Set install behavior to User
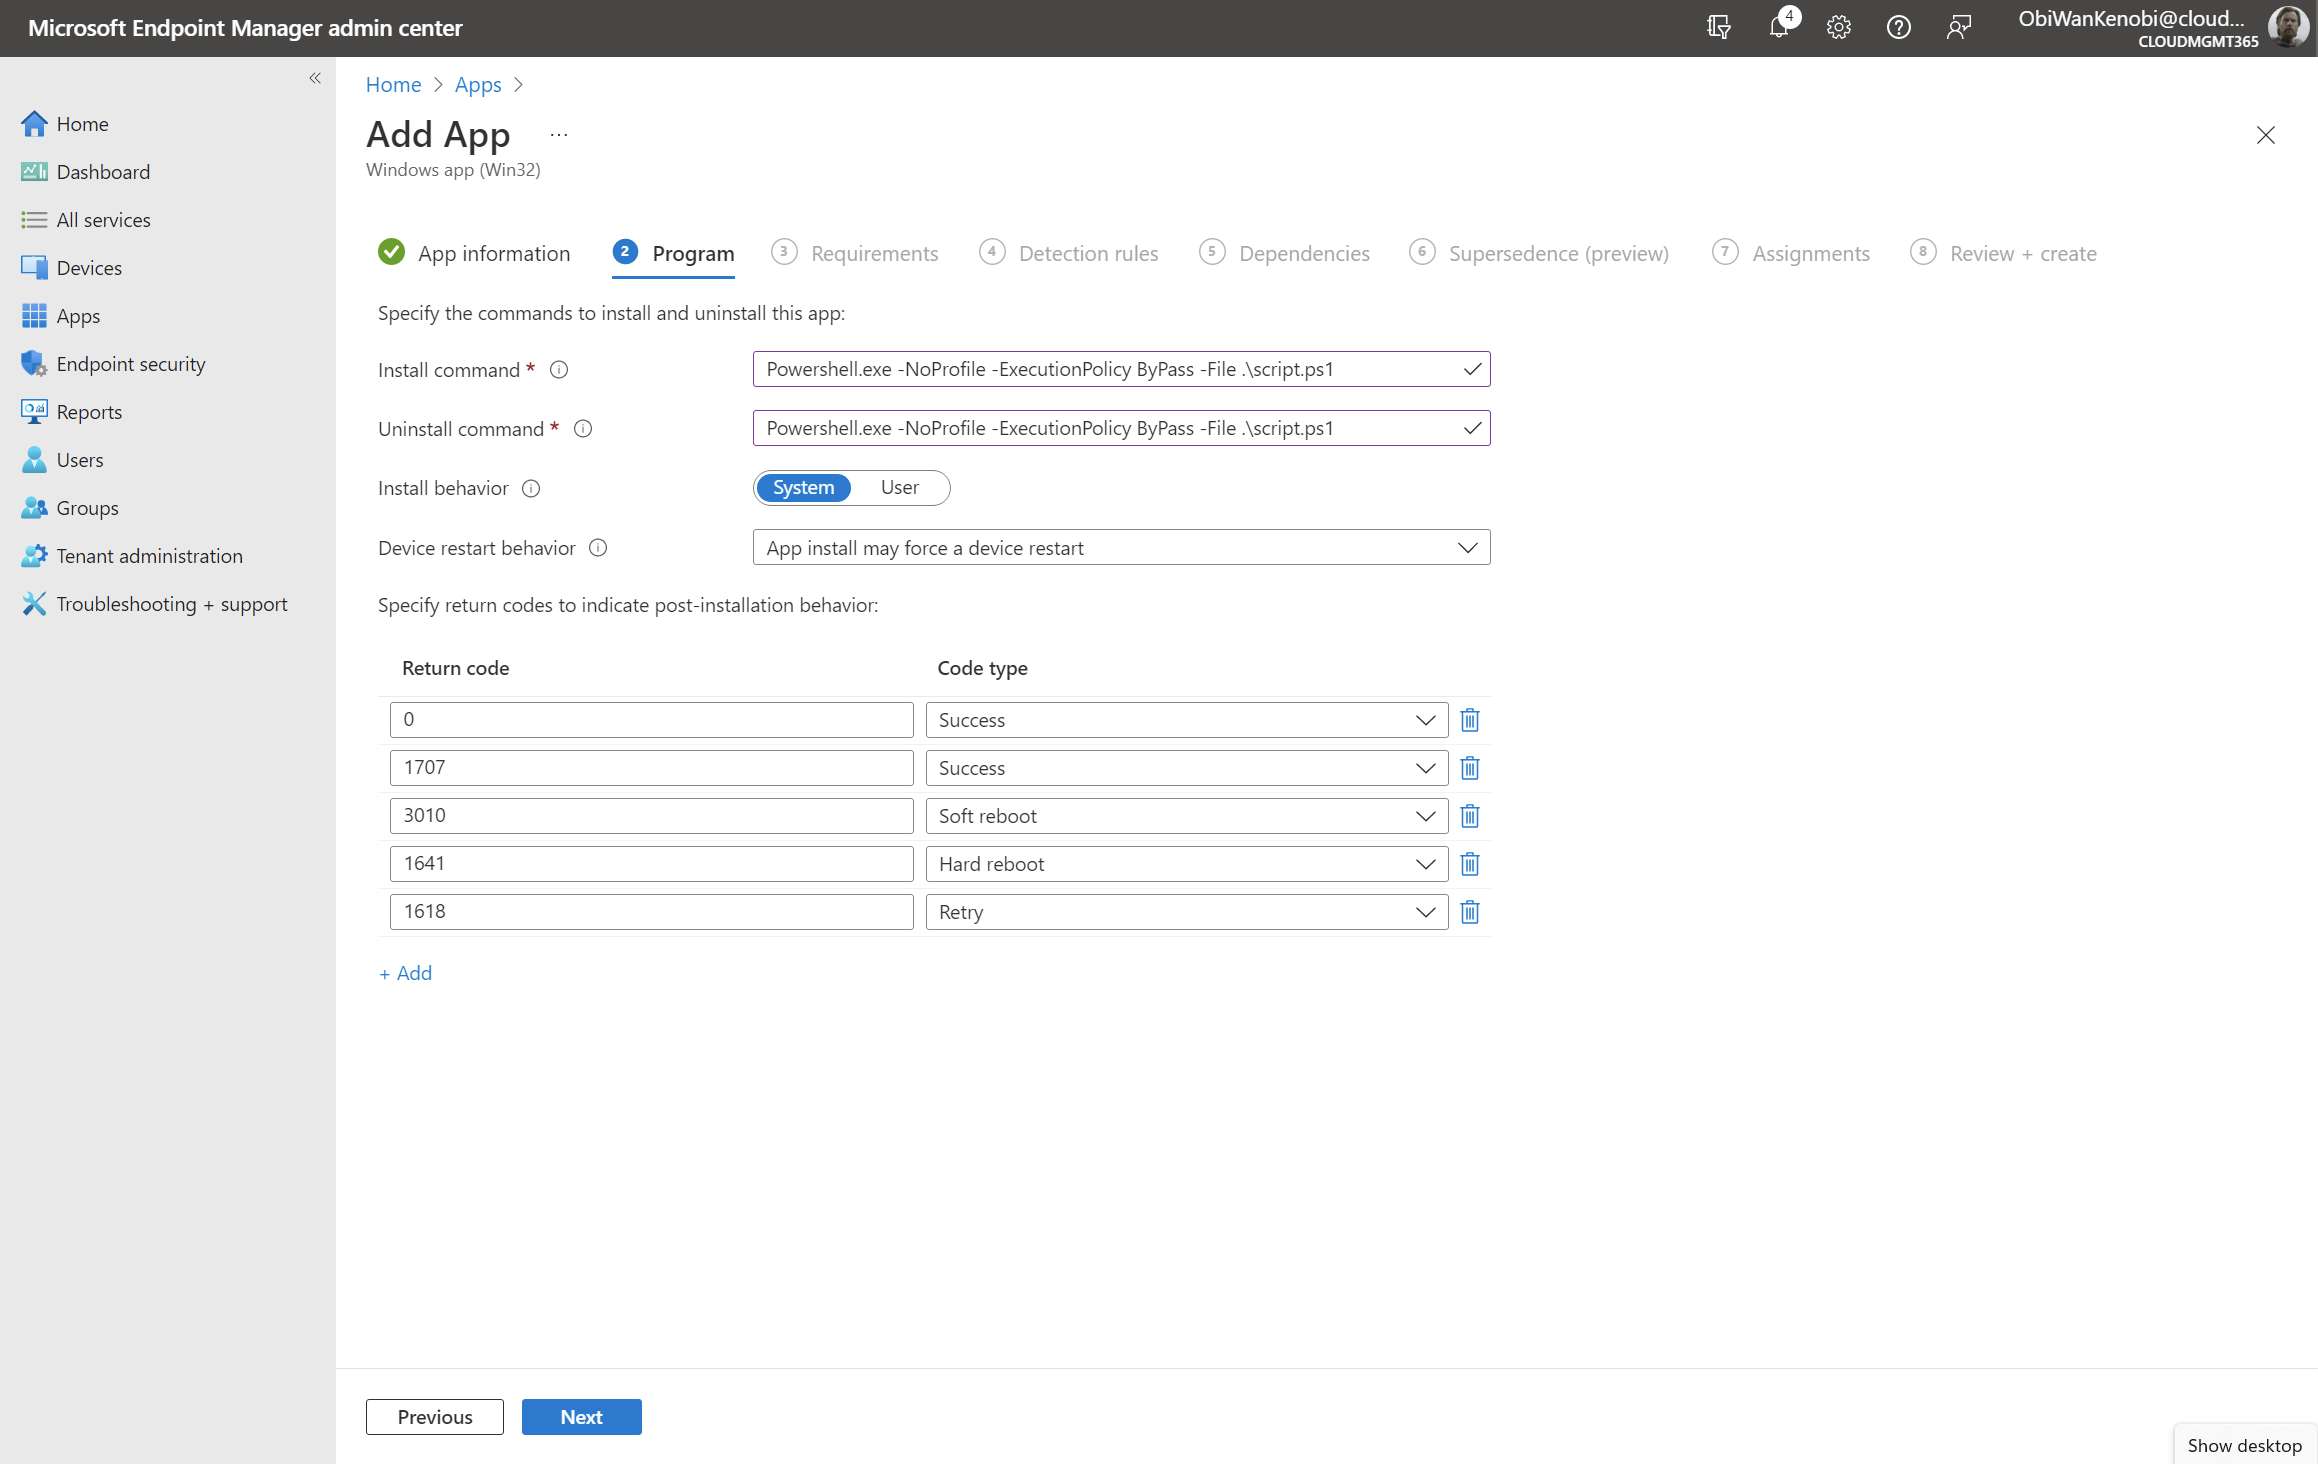2318x1464 pixels. (899, 488)
